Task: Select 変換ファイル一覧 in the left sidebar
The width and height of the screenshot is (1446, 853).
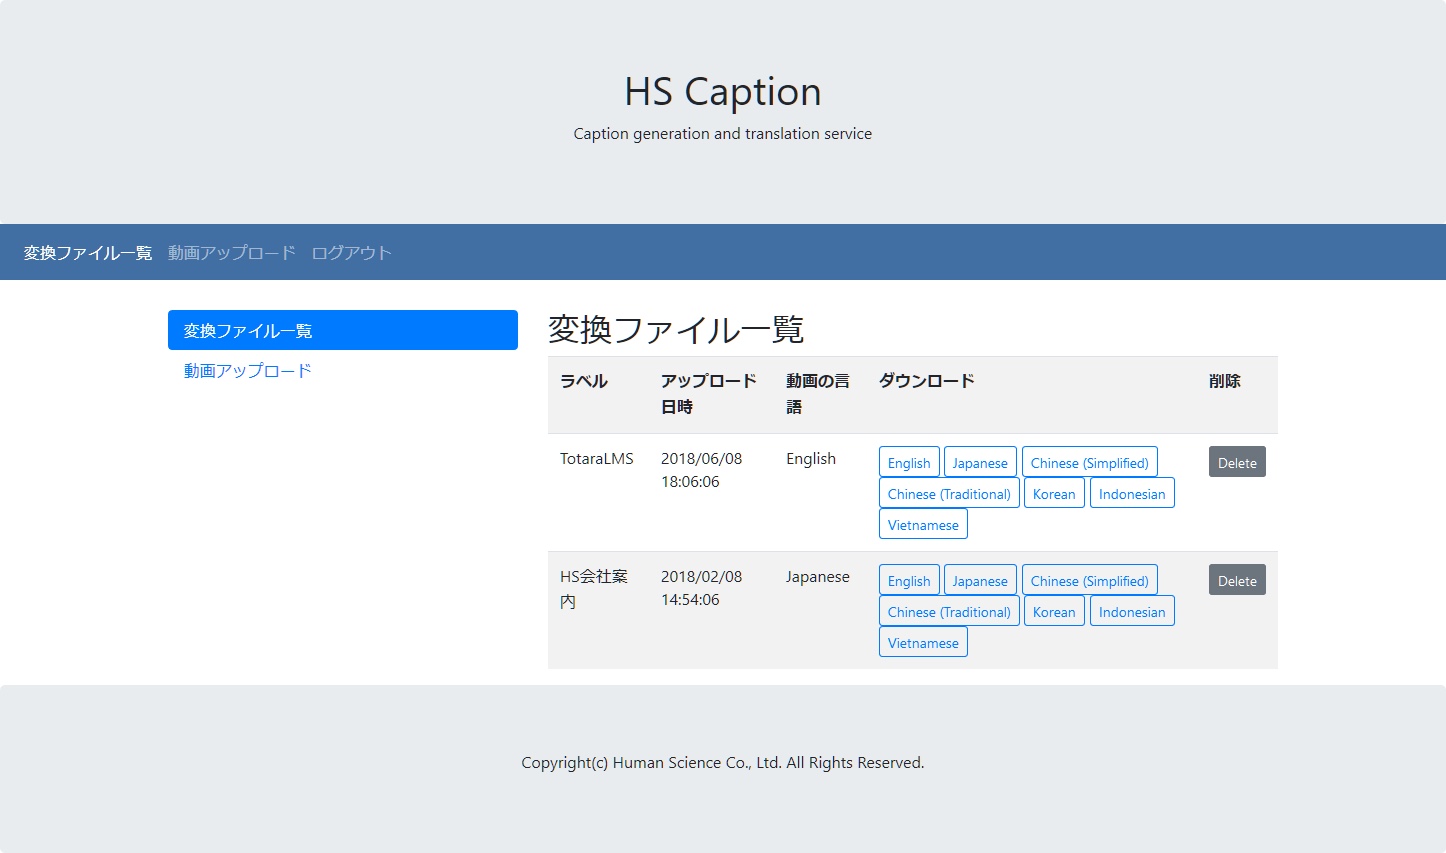Action: pos(343,330)
